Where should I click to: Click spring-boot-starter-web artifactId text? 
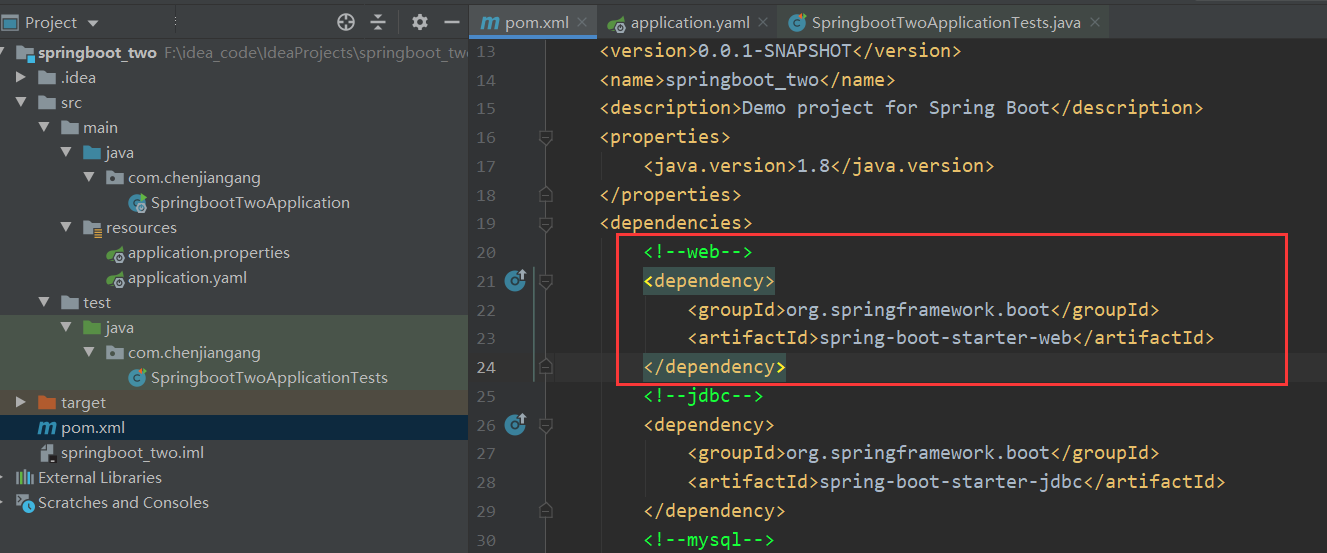pyautogui.click(x=945, y=338)
